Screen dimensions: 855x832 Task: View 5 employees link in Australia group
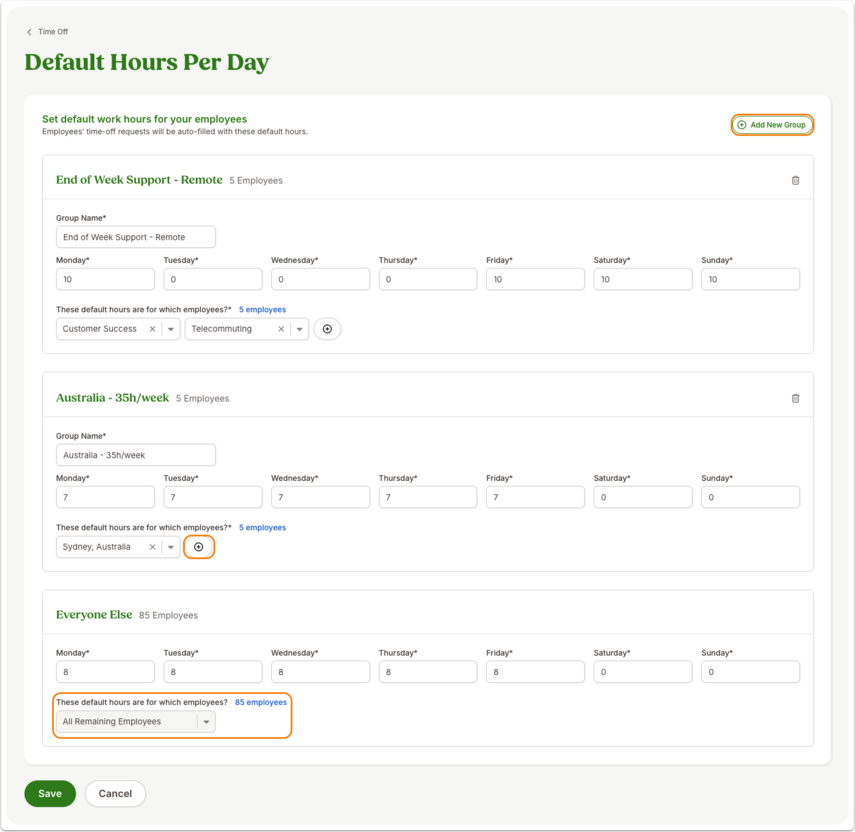(x=262, y=528)
